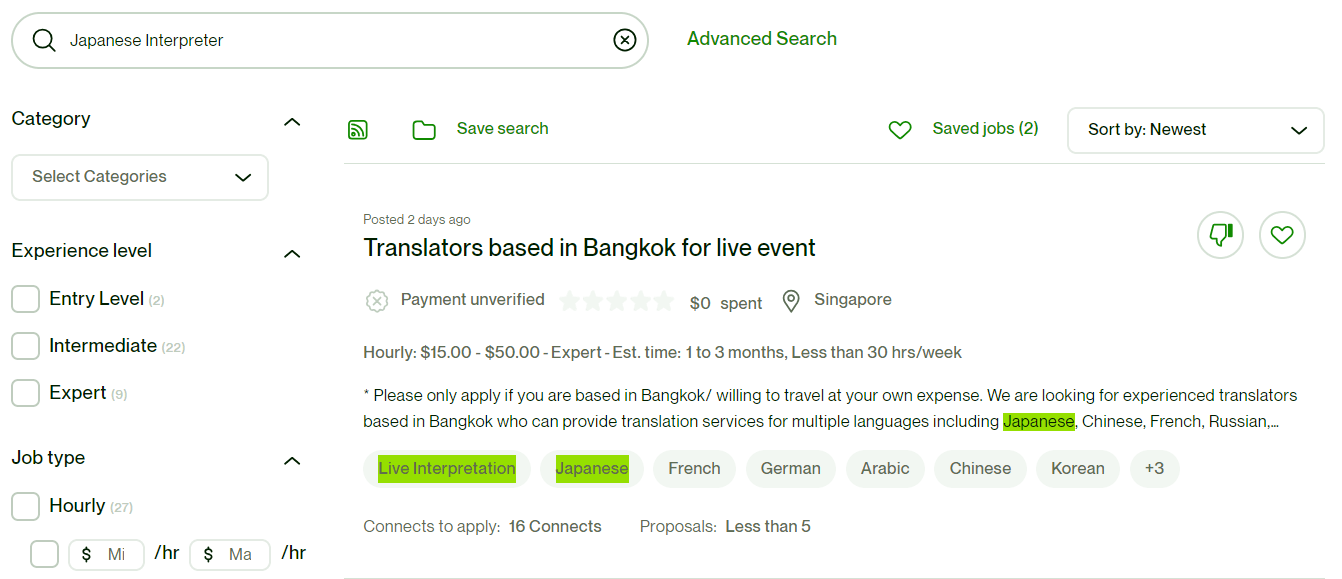This screenshot has height=579, width=1342.
Task: Click the minimum hourly rate input field
Action: pyautogui.click(x=107, y=554)
